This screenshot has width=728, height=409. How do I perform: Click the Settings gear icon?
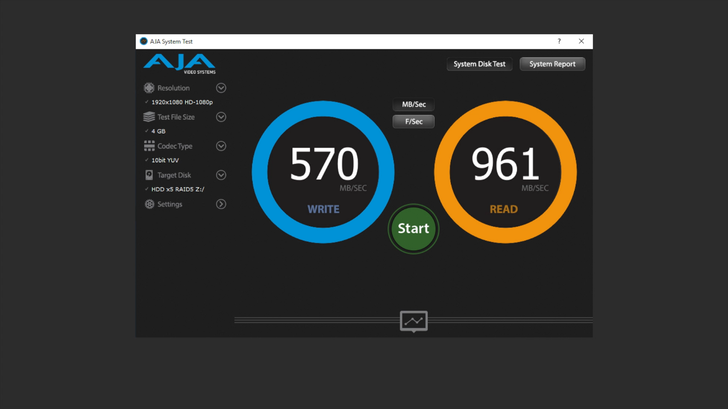(x=149, y=204)
